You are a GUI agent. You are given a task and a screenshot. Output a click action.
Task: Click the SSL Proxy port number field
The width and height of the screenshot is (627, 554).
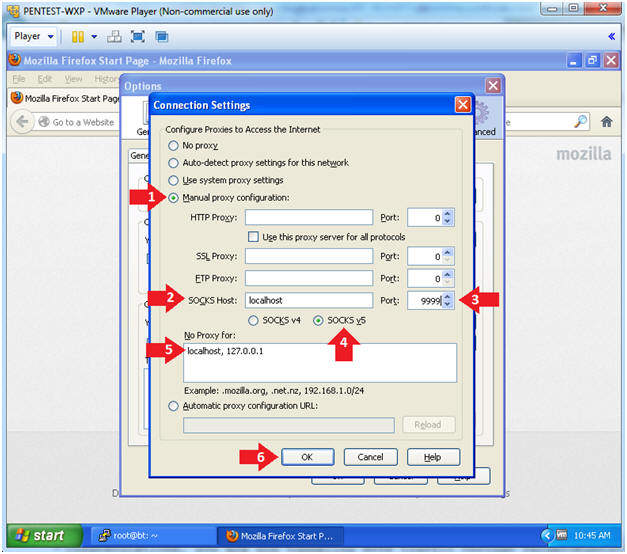(425, 256)
